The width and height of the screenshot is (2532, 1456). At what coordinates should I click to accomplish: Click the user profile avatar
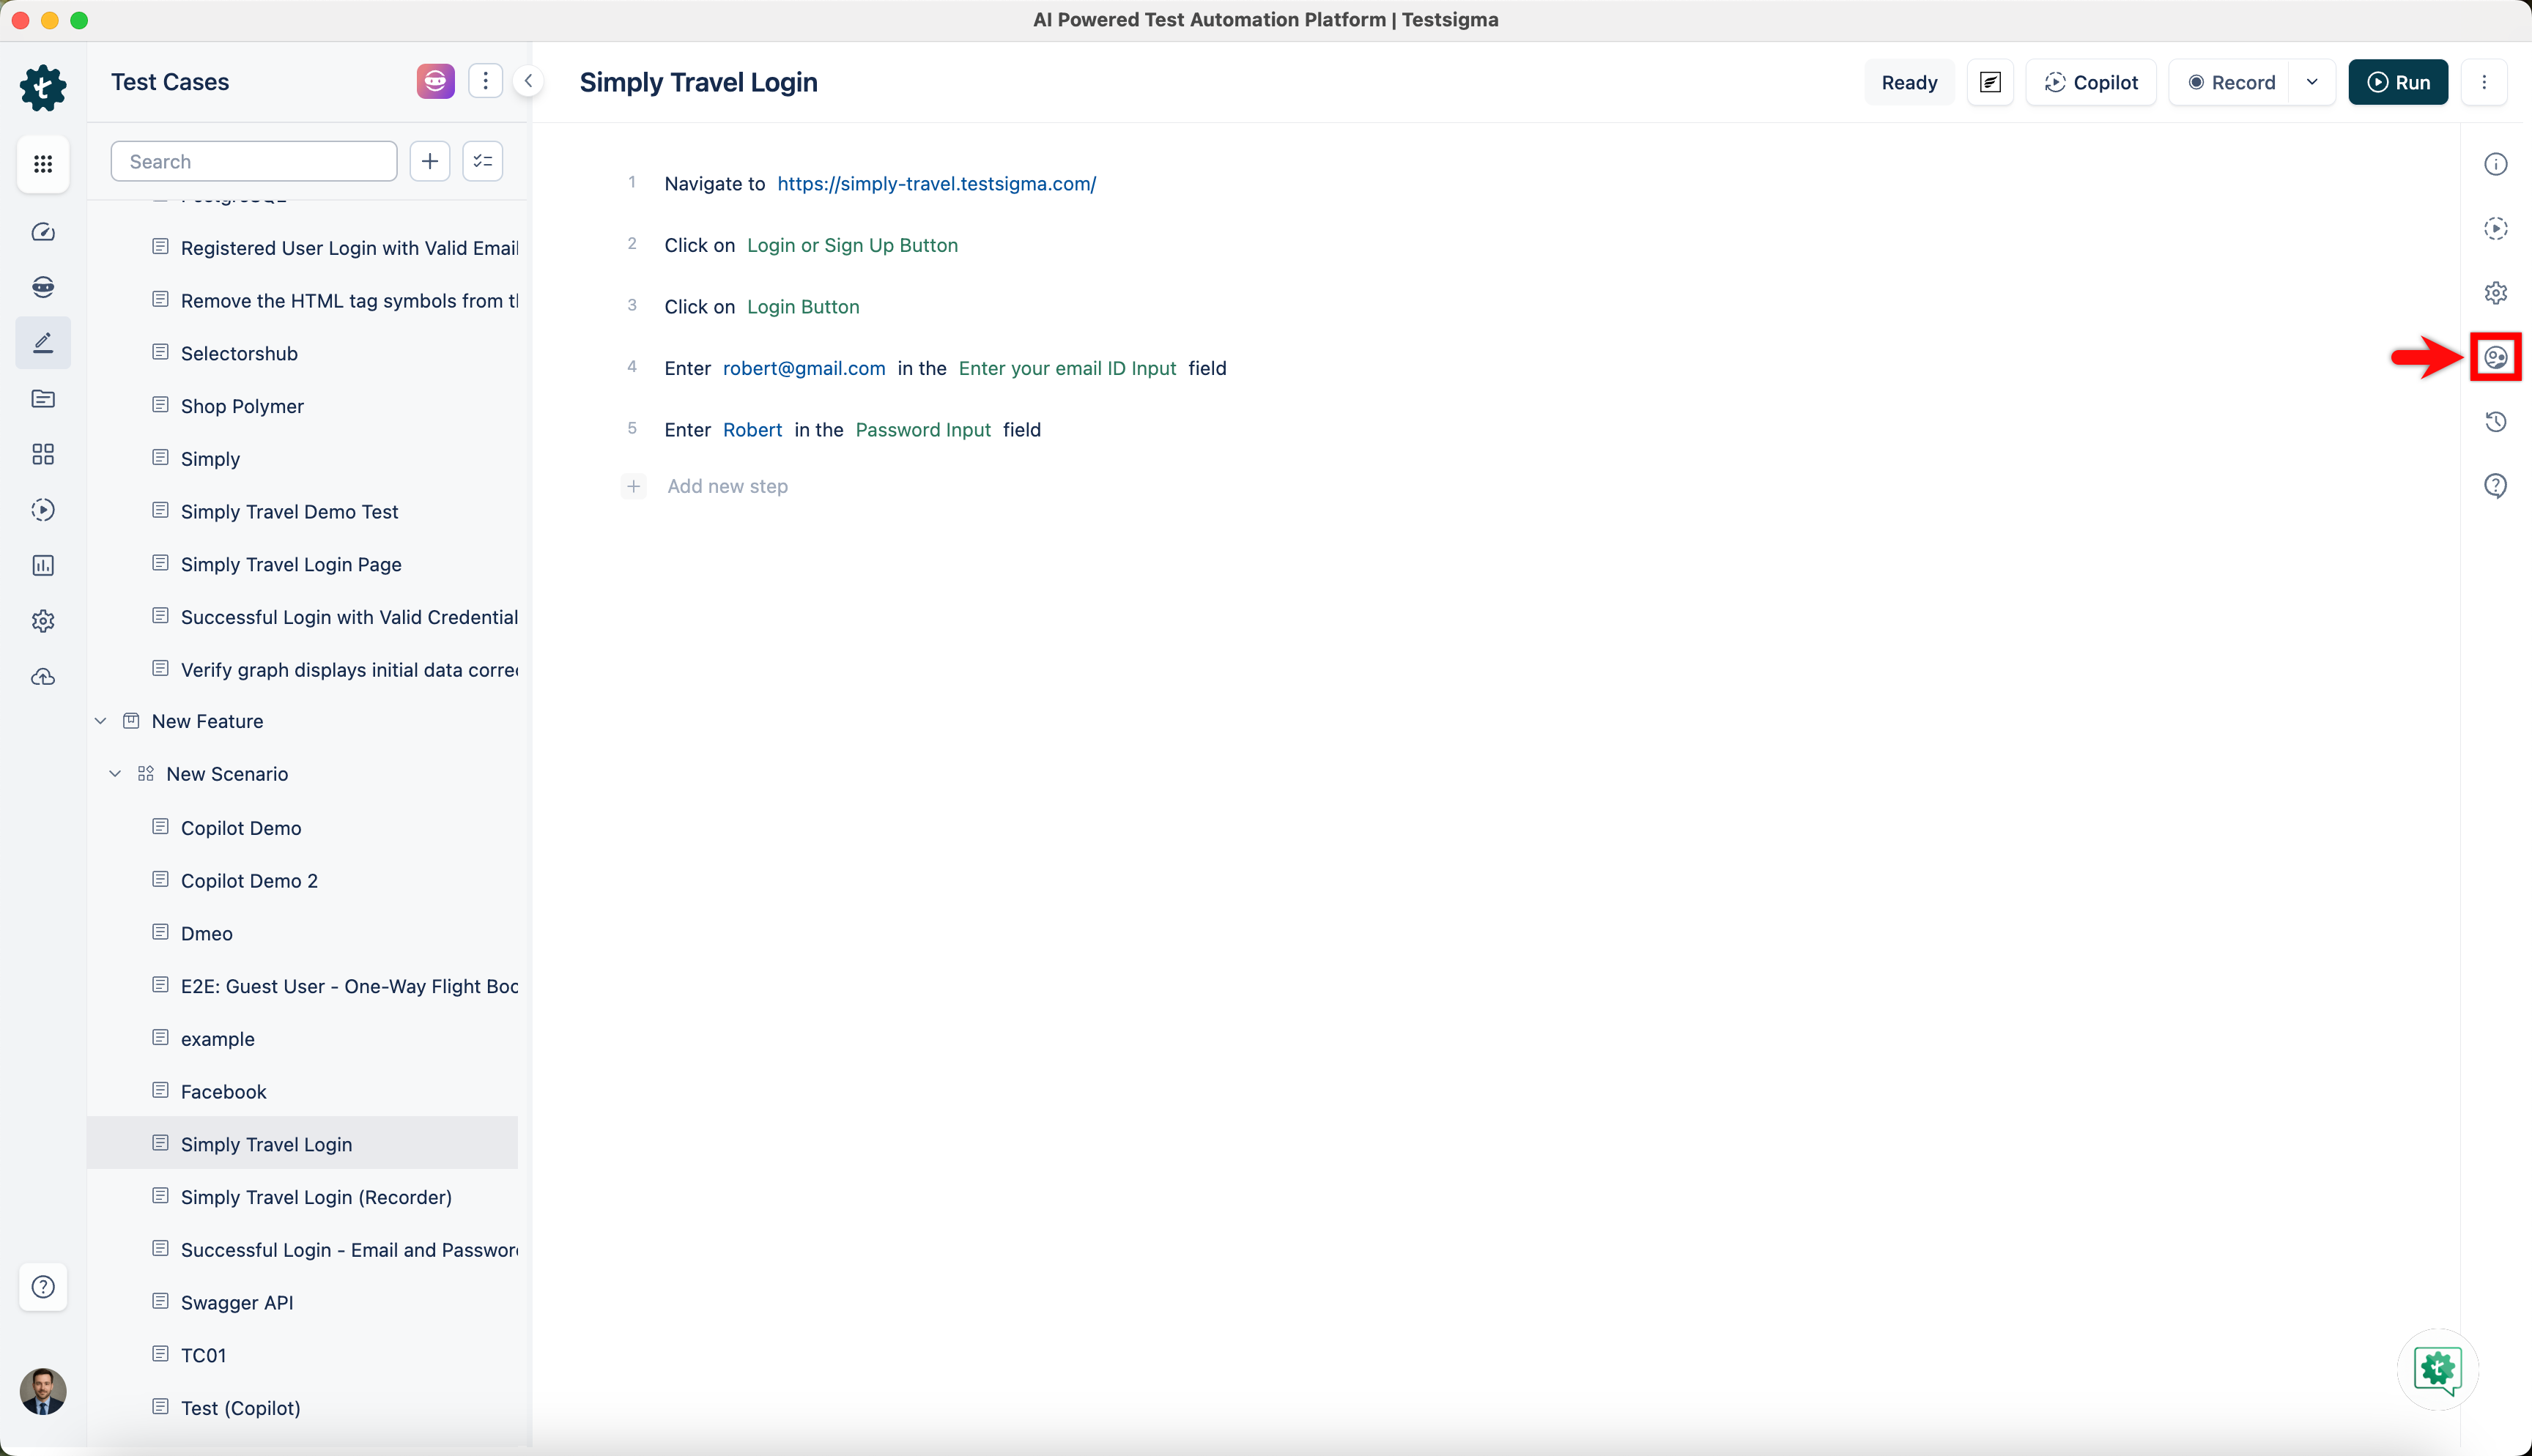tap(43, 1391)
